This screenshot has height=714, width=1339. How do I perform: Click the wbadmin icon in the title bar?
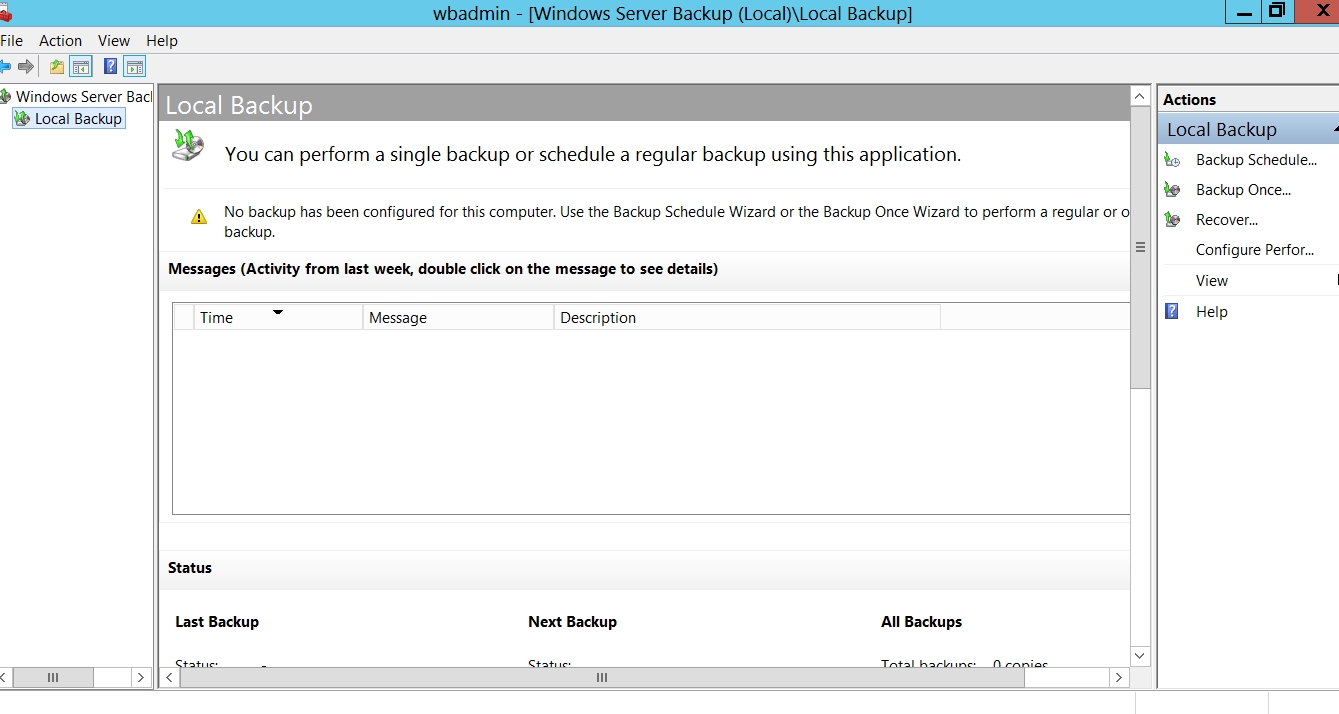5,13
